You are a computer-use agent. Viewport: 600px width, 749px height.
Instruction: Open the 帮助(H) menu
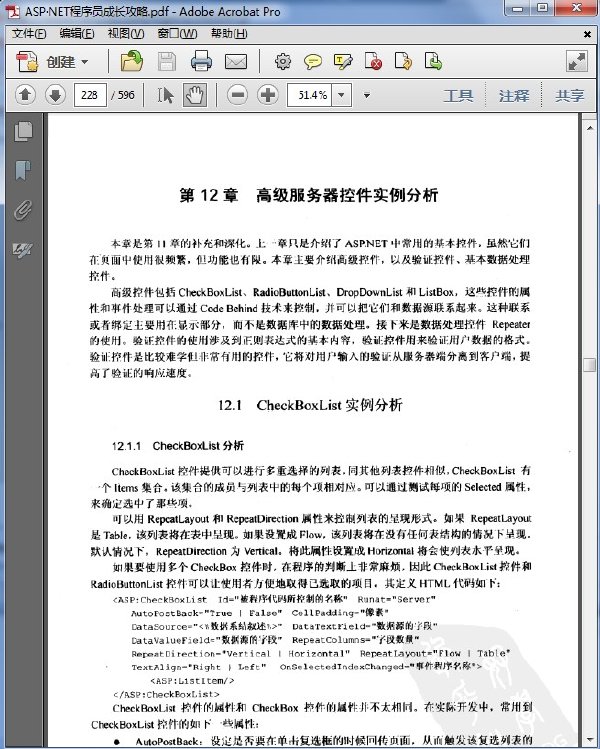point(229,33)
